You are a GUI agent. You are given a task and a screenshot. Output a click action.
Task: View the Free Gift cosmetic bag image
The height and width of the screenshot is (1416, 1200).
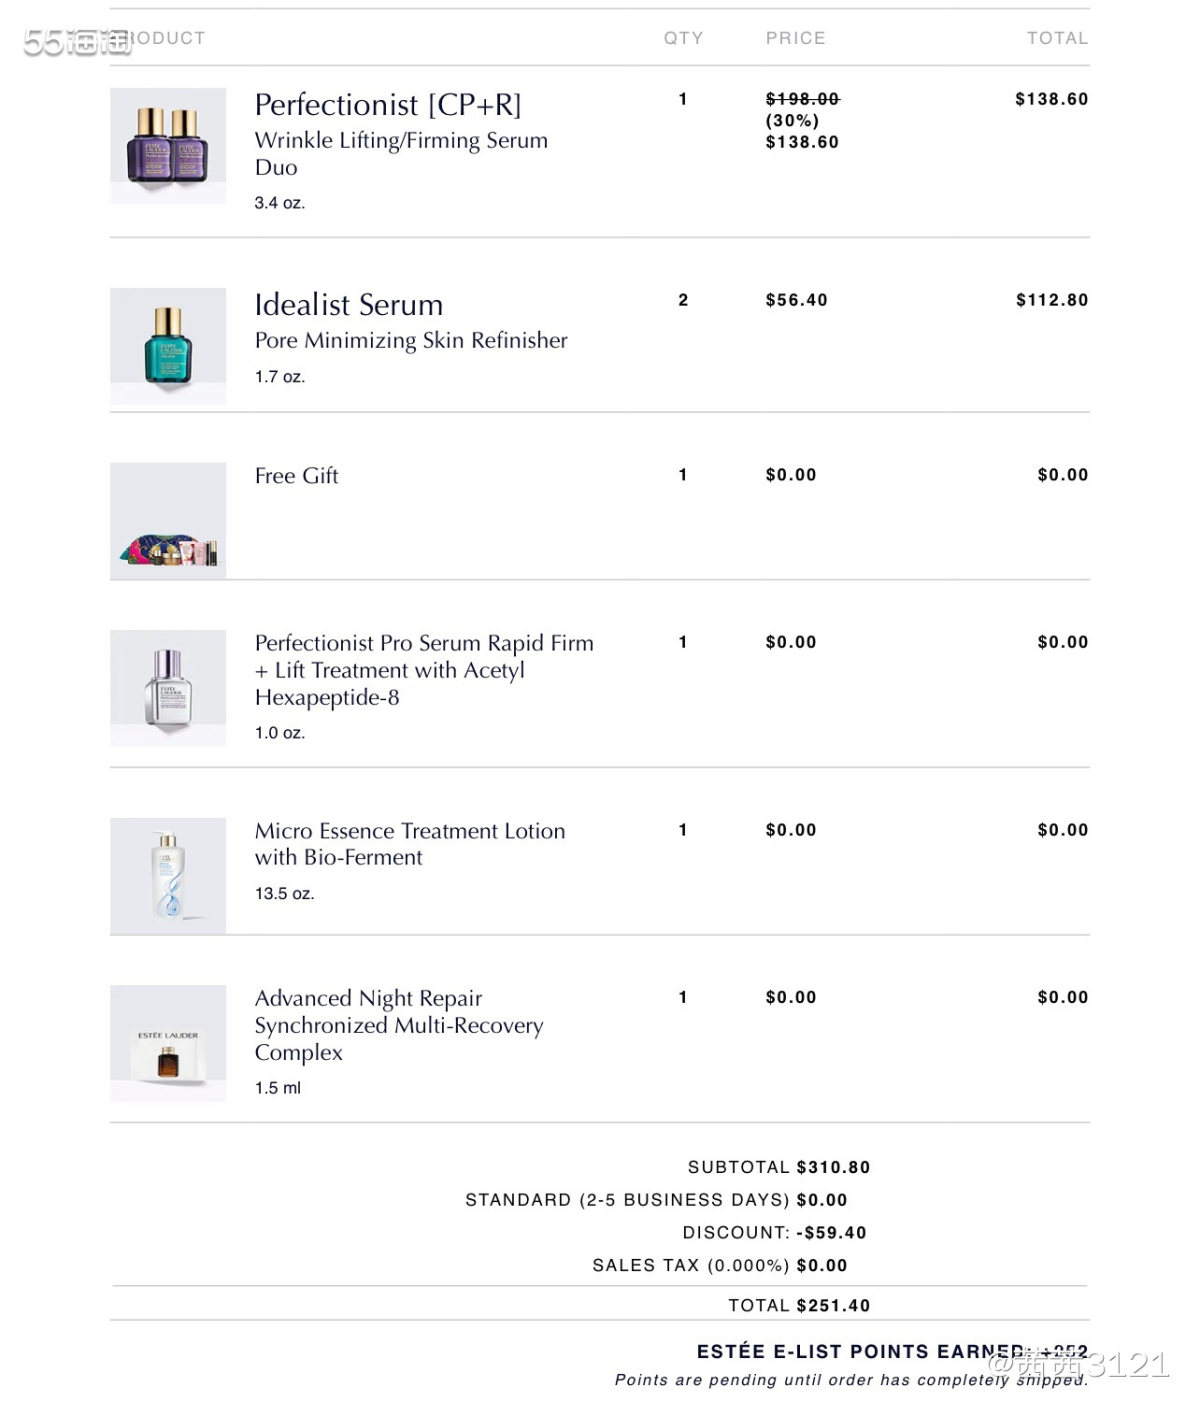[x=168, y=521]
